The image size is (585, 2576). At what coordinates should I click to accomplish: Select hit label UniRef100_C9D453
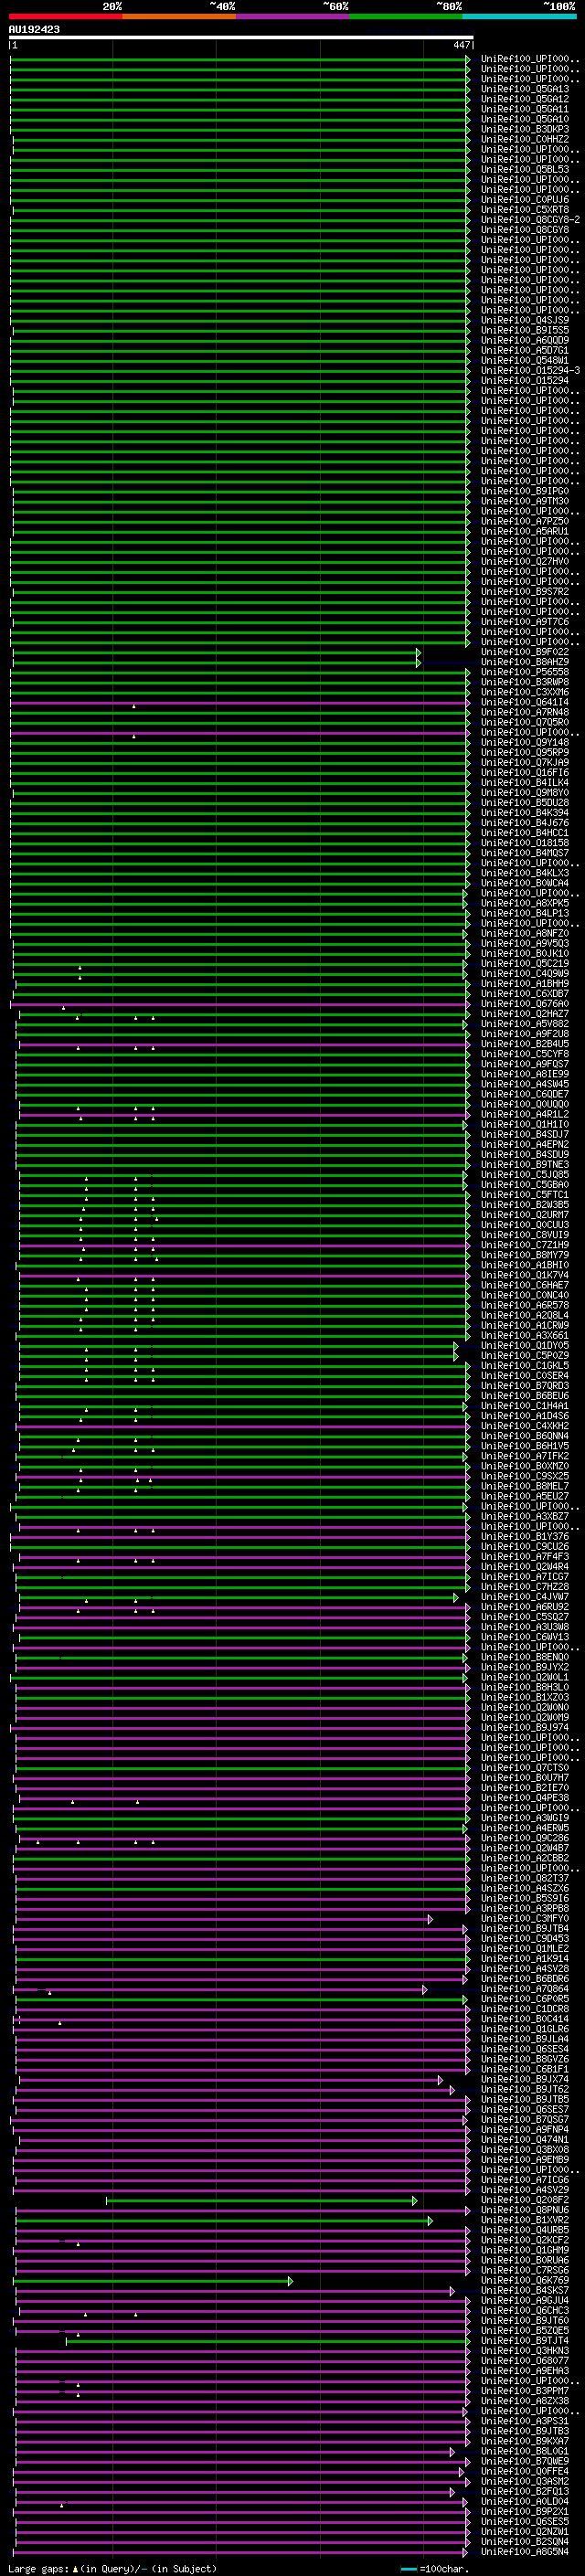[x=525, y=1939]
